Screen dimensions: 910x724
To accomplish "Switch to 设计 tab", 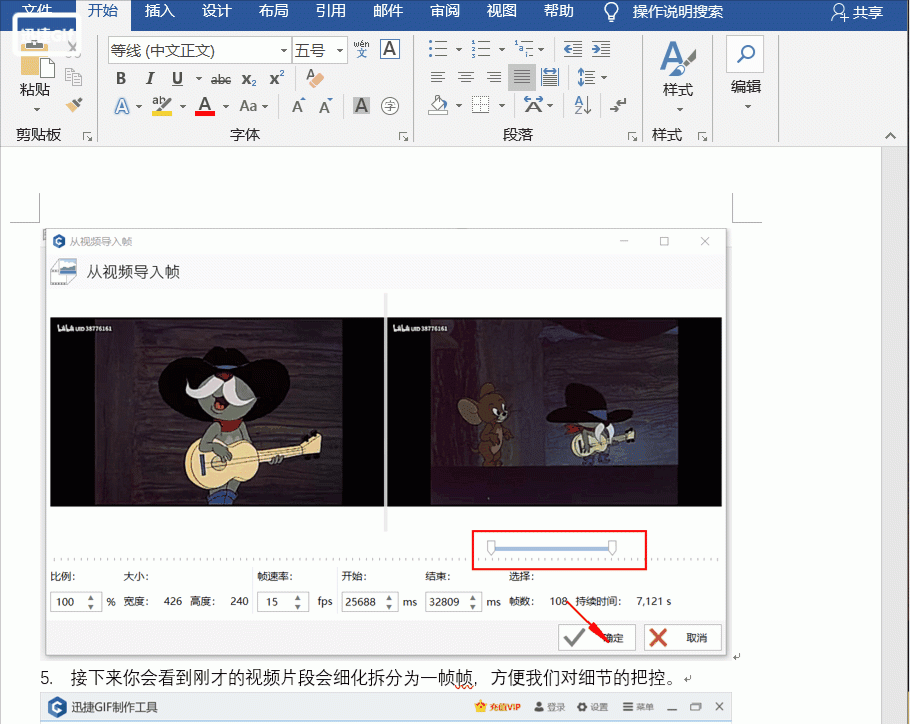I will (216, 11).
